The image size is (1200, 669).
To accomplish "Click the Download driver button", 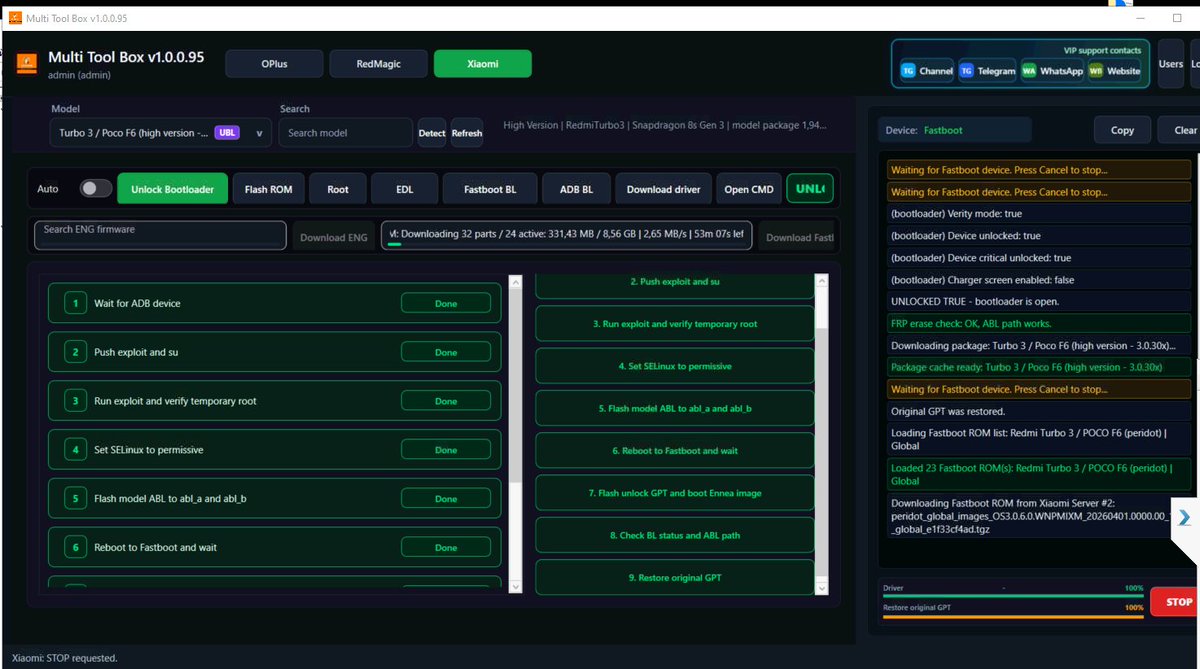I will [664, 189].
